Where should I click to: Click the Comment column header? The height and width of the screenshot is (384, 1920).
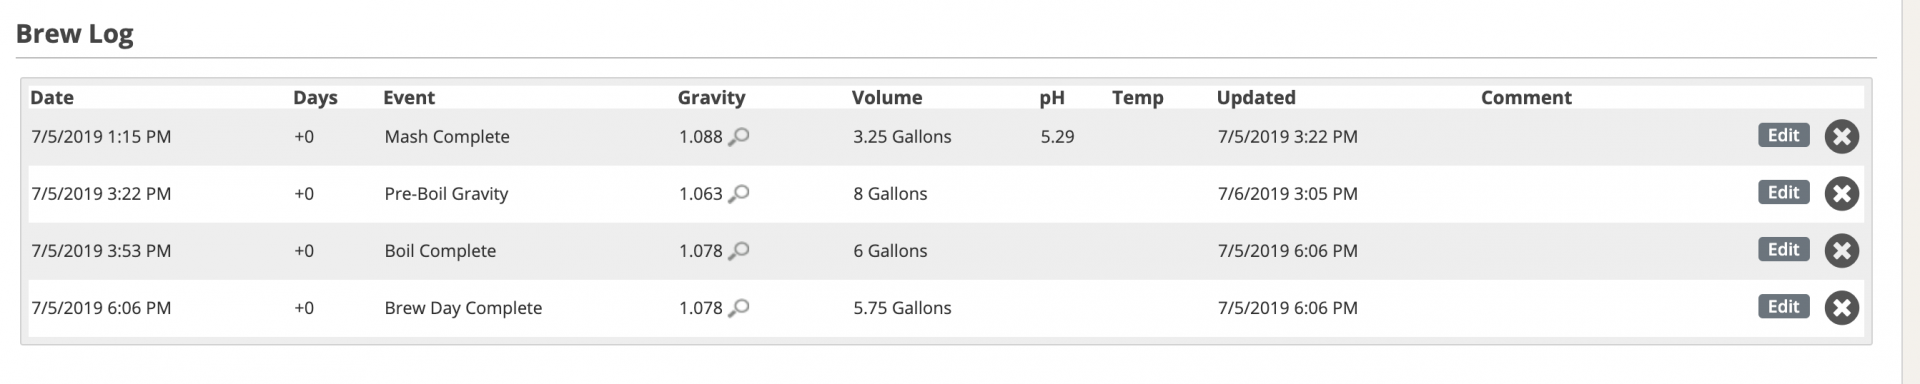click(1526, 97)
